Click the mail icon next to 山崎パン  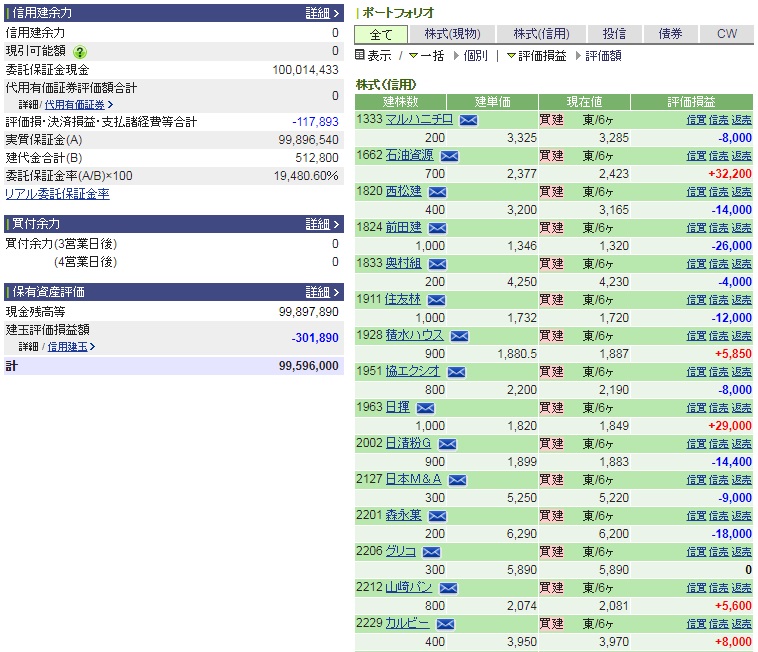pyautogui.click(x=448, y=588)
